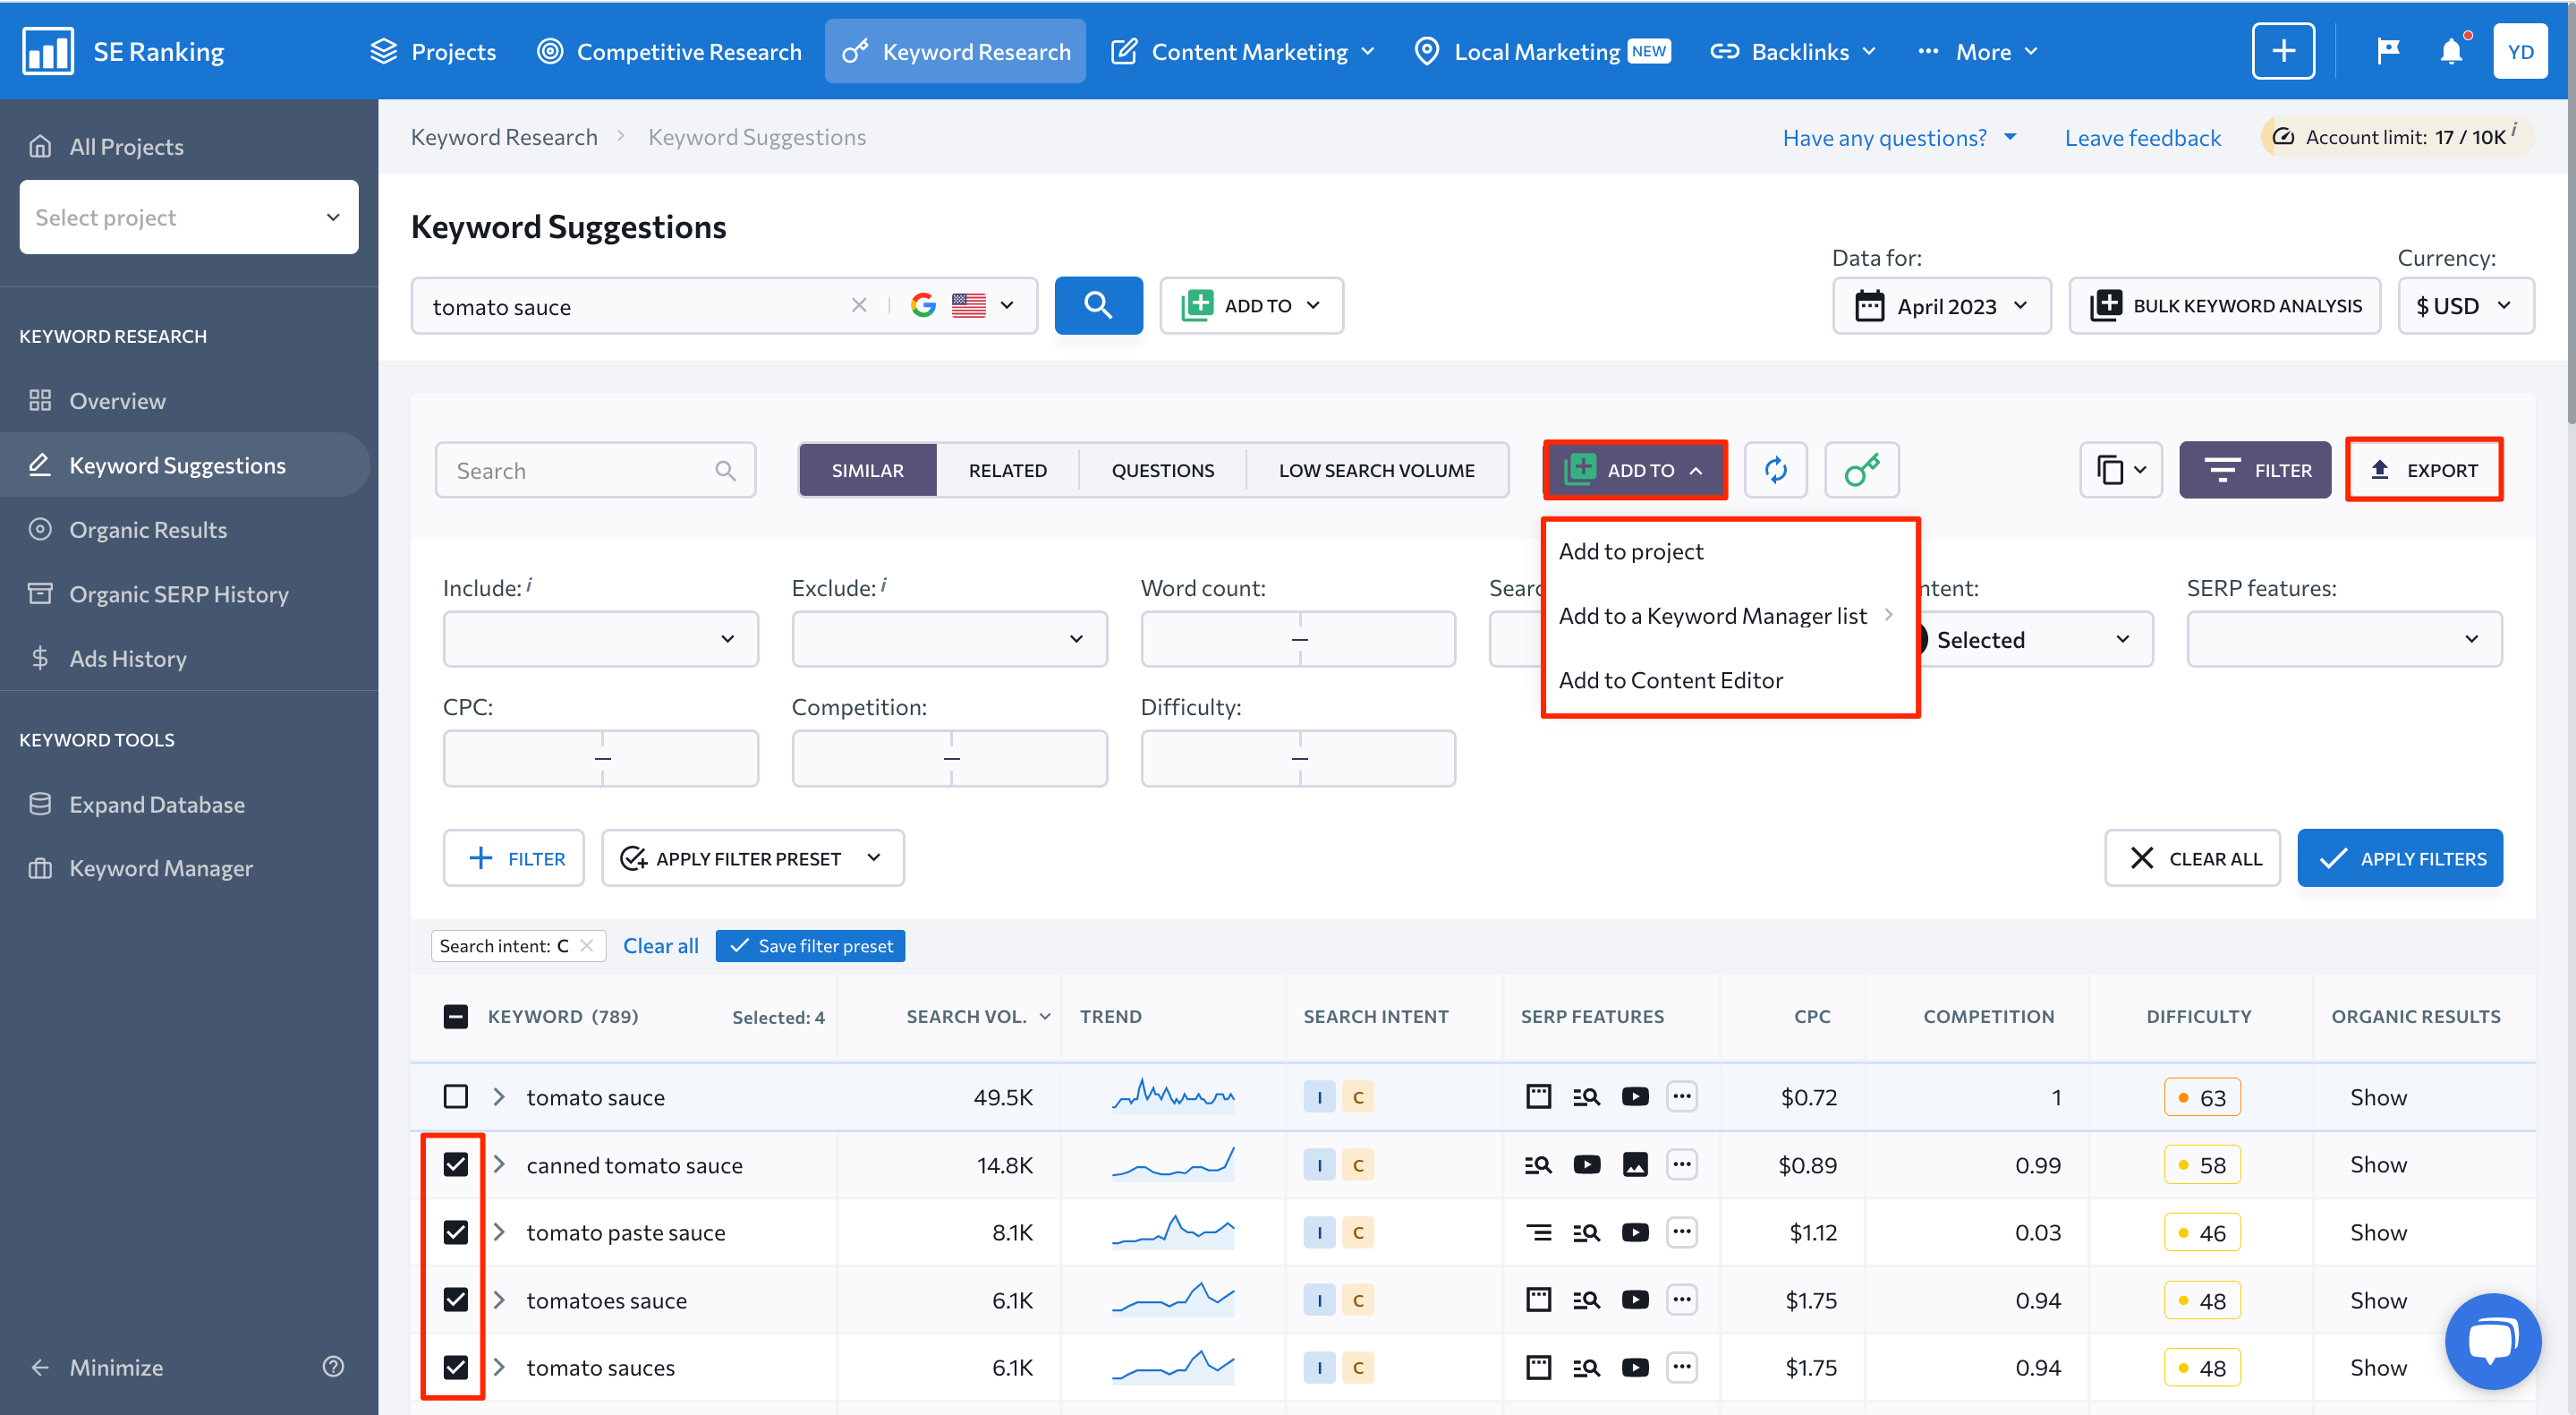Uncheck the canned tomato sauce checkbox

point(455,1164)
